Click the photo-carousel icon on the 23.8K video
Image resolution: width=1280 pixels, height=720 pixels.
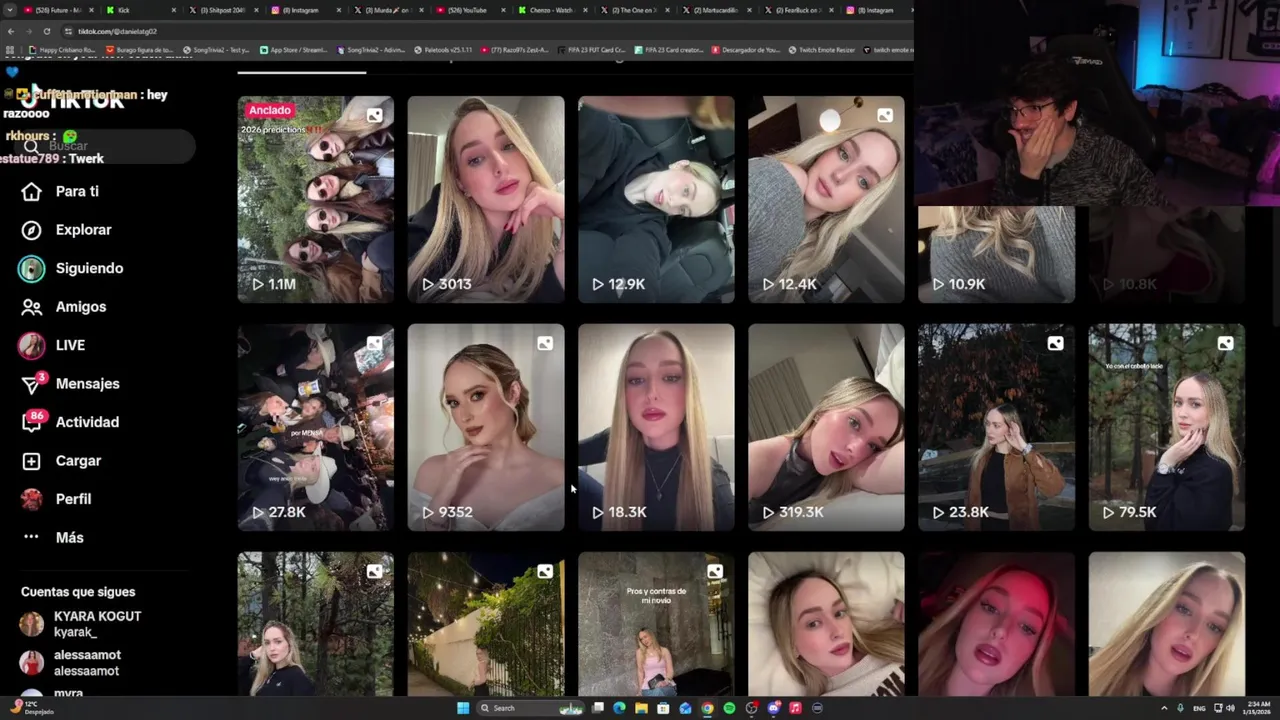(x=1055, y=343)
